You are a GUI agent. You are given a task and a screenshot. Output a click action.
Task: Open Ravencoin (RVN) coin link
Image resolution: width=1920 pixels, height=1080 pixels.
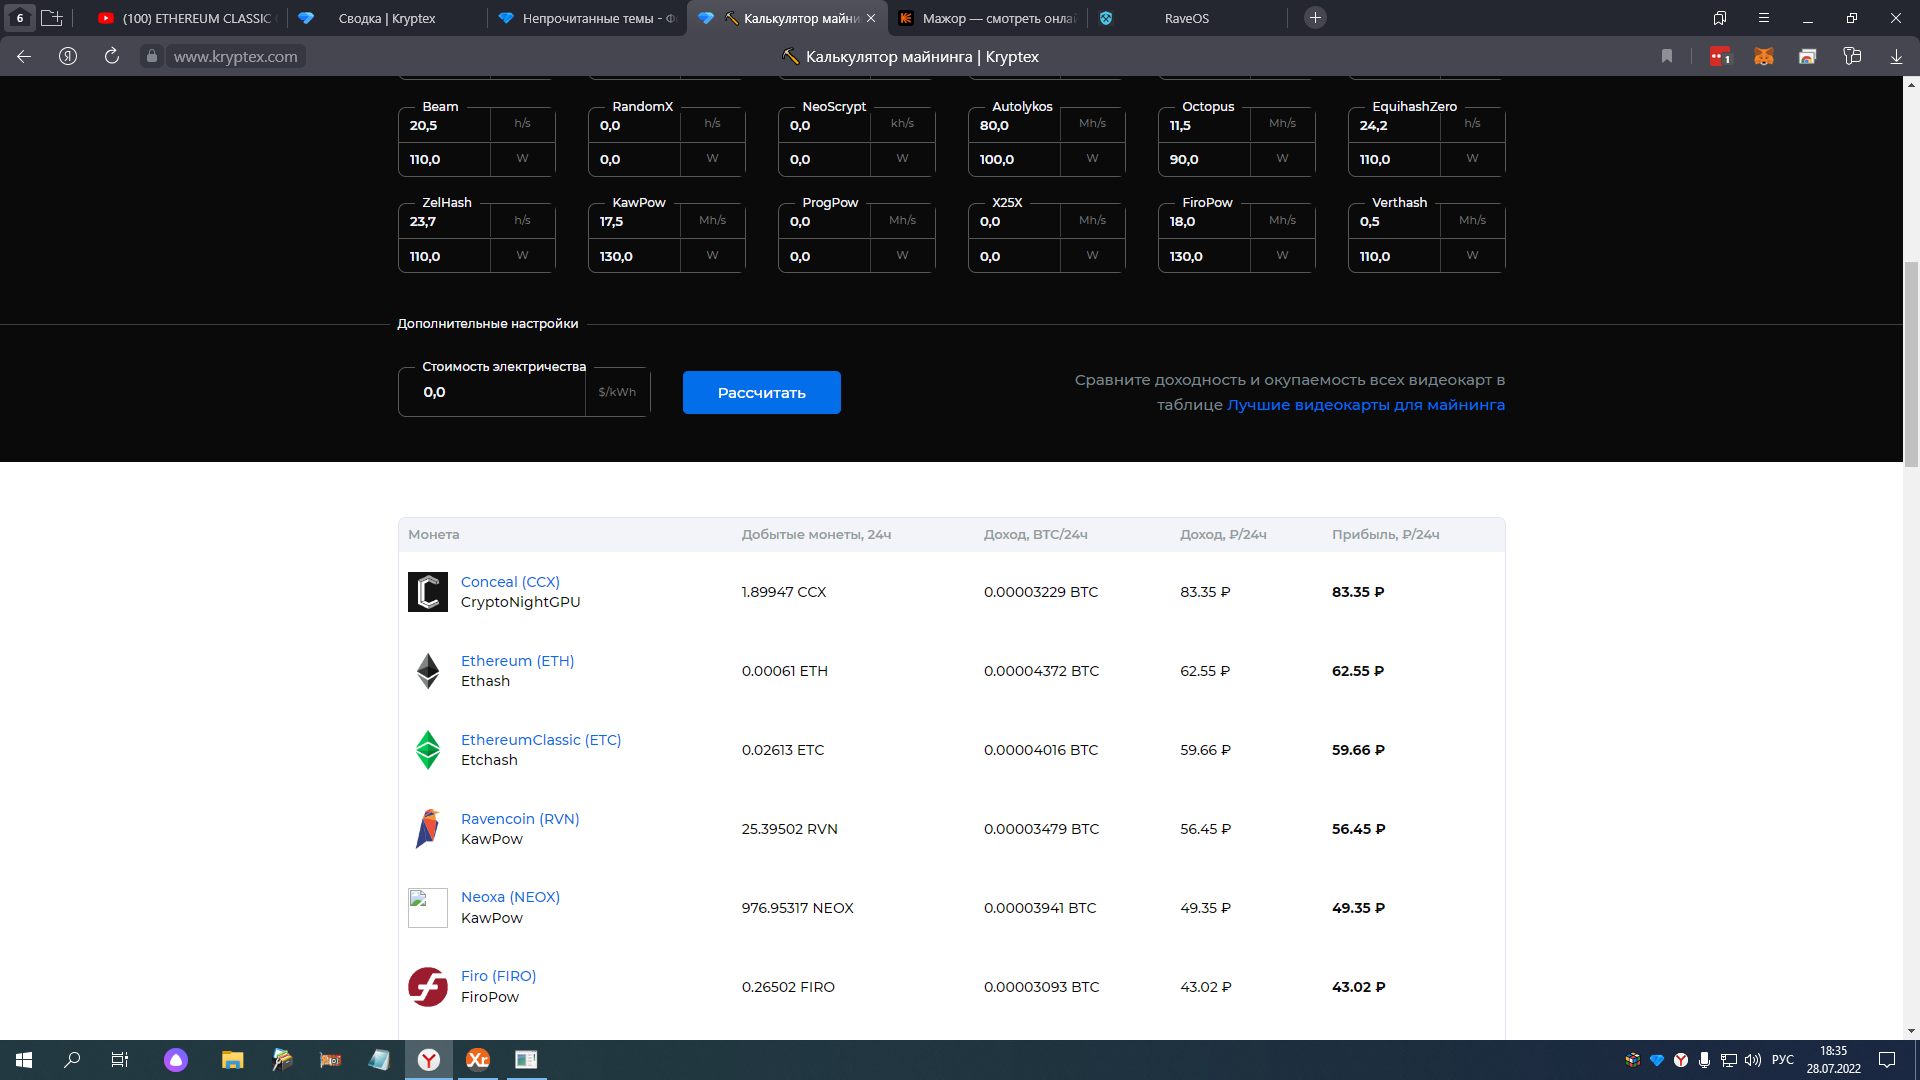point(520,819)
